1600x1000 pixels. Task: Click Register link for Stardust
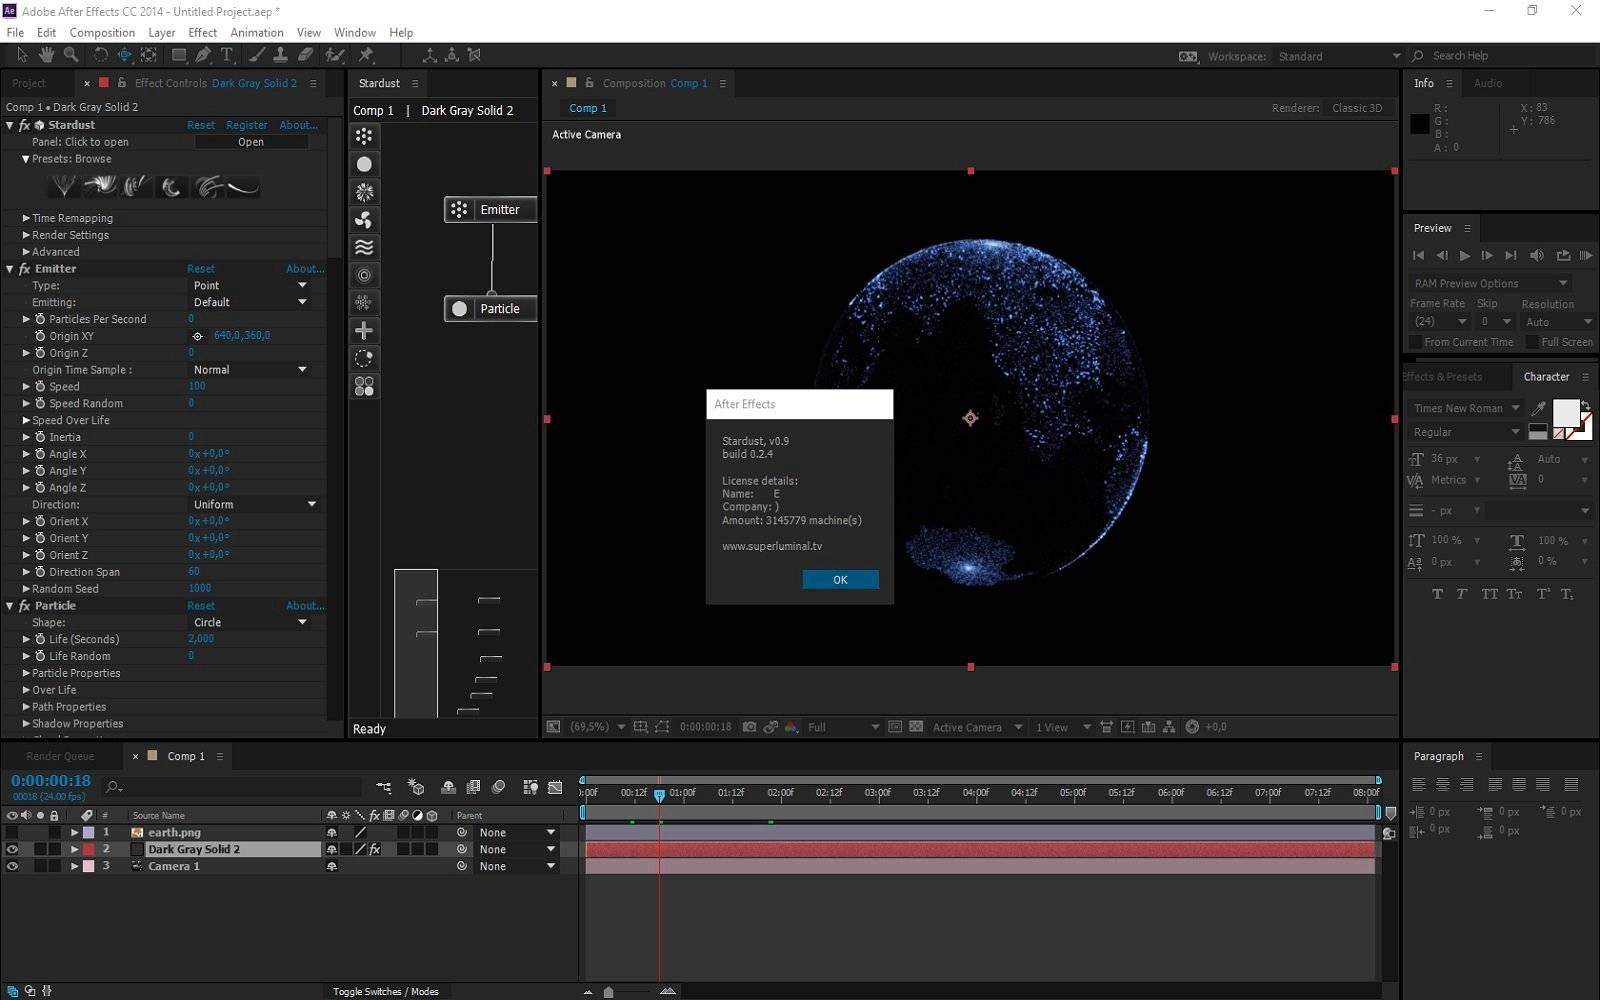(246, 125)
